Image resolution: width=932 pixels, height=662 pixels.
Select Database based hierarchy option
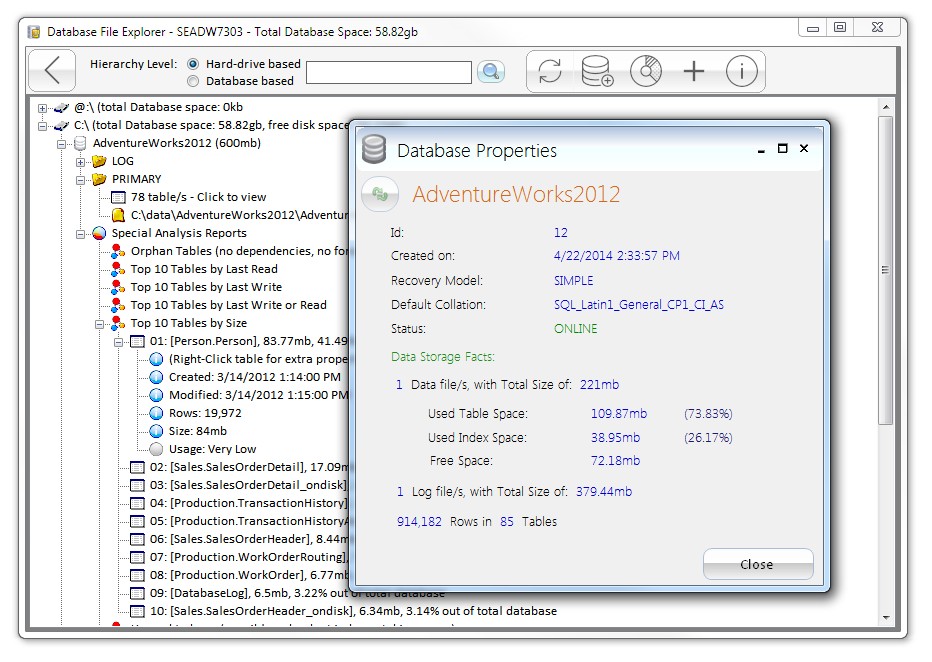tap(193, 81)
